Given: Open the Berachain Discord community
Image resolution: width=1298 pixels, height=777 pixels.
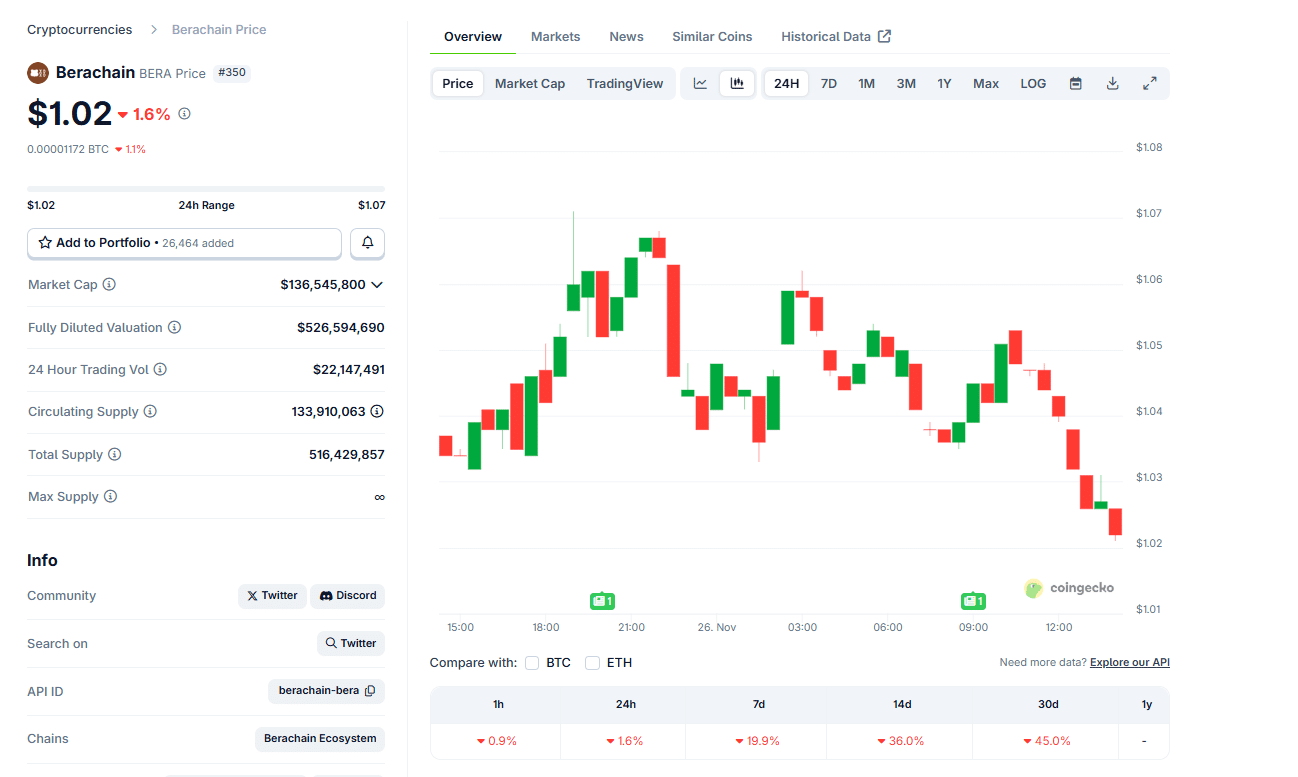Looking at the screenshot, I should click(x=347, y=595).
